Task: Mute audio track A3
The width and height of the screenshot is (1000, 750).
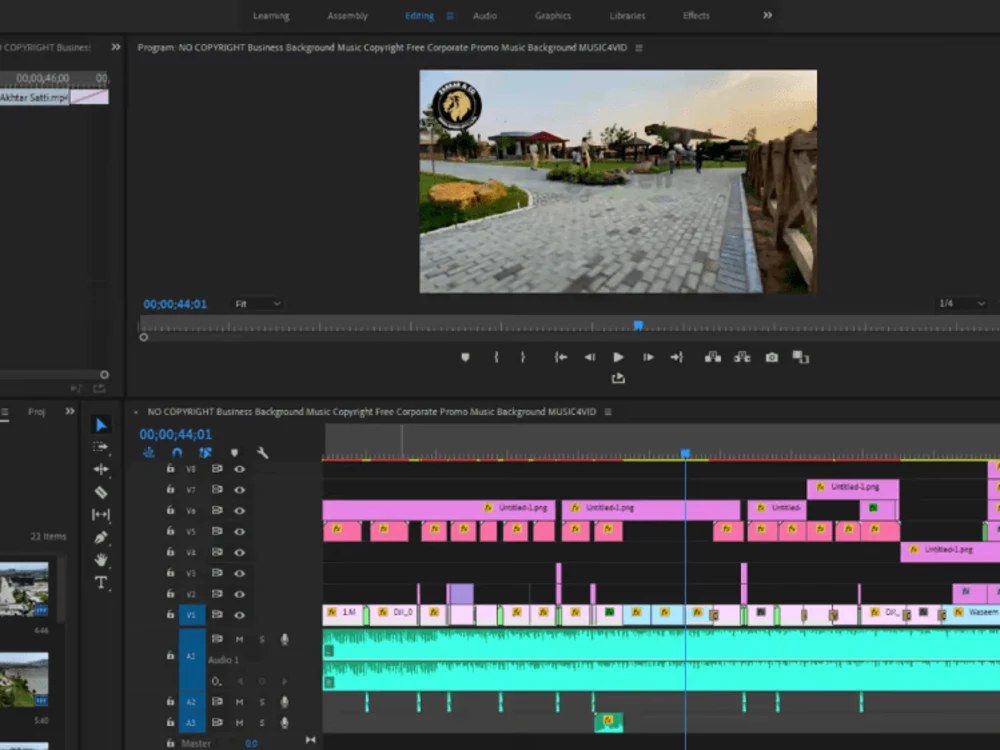Action: [239, 723]
